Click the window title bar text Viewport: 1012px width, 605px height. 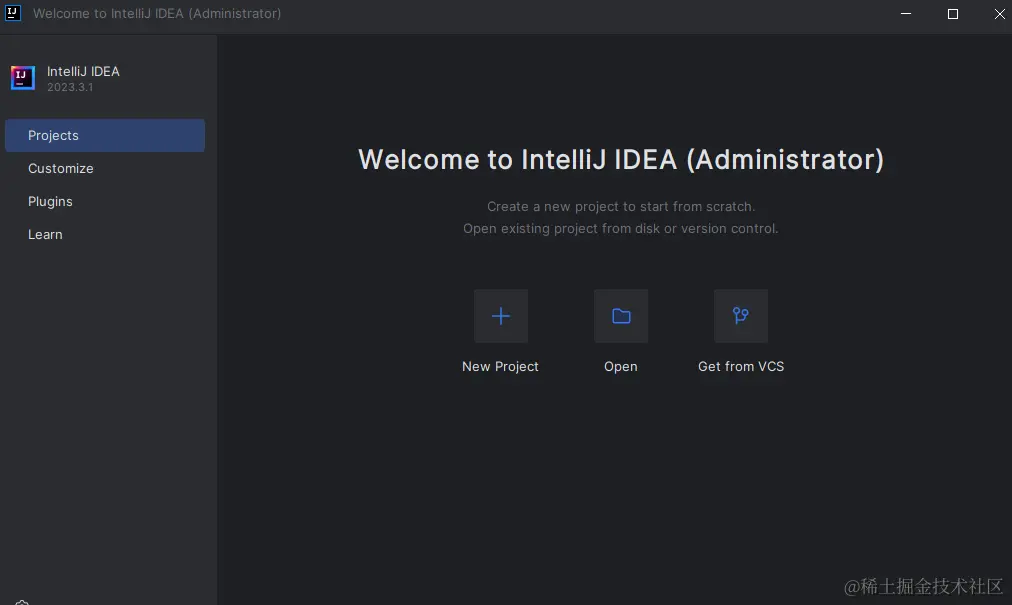157,14
